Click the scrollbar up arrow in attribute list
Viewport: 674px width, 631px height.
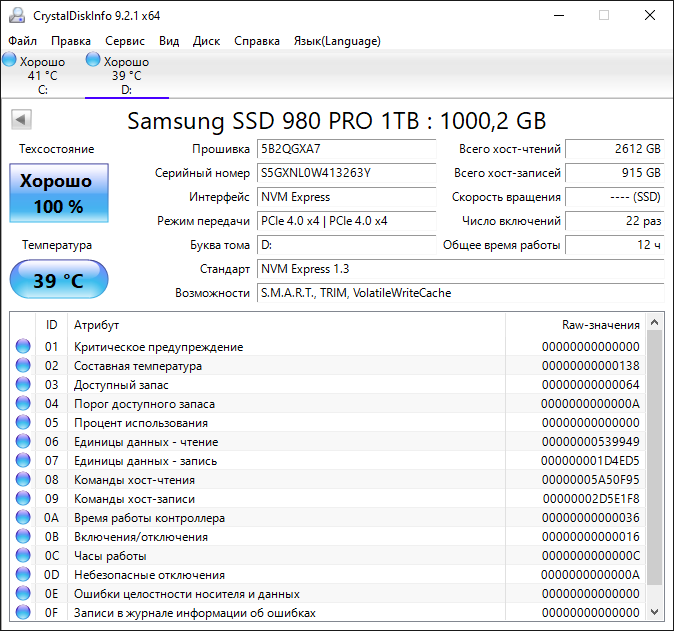655,322
